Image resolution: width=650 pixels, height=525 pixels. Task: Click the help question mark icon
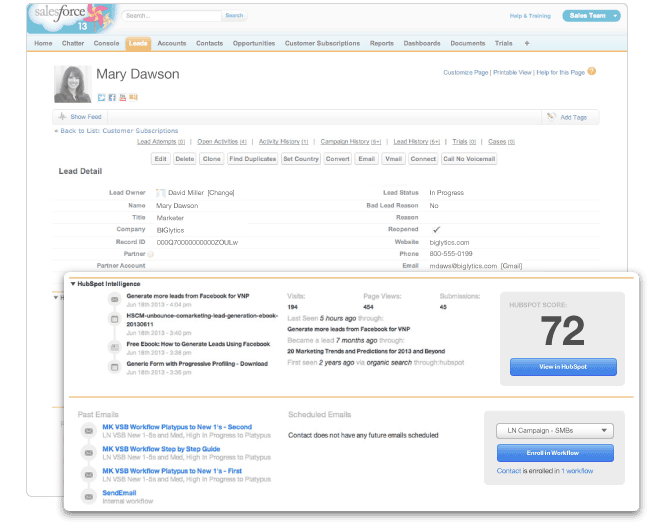[592, 71]
